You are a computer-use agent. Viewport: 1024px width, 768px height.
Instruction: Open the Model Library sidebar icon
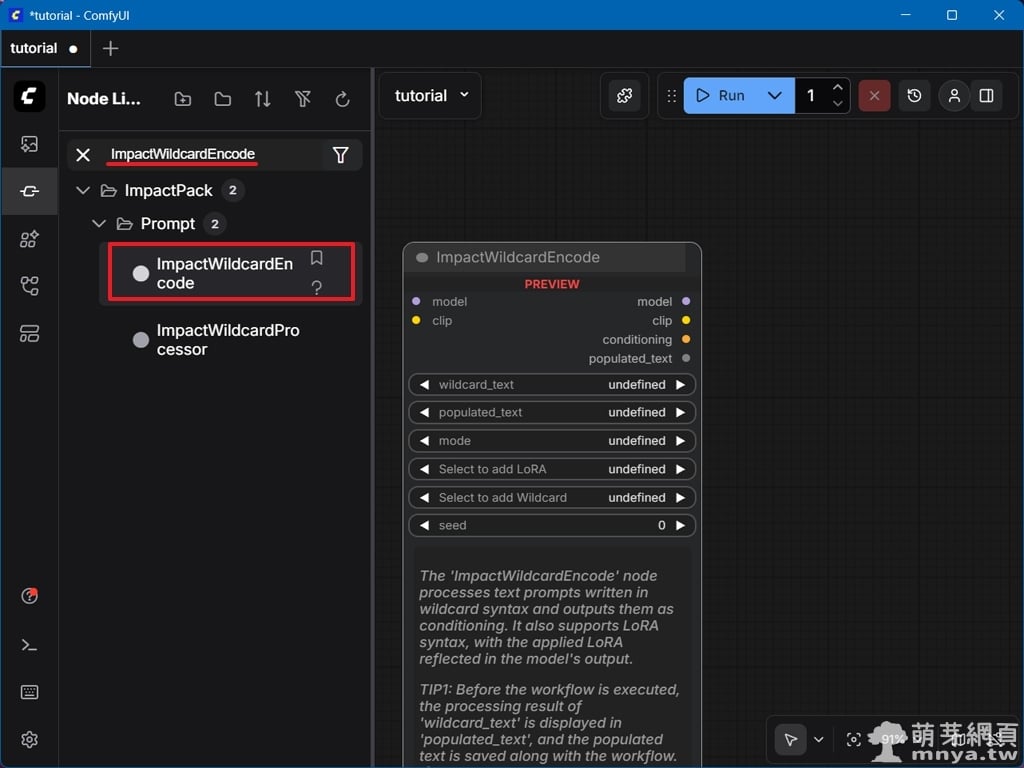pos(29,239)
